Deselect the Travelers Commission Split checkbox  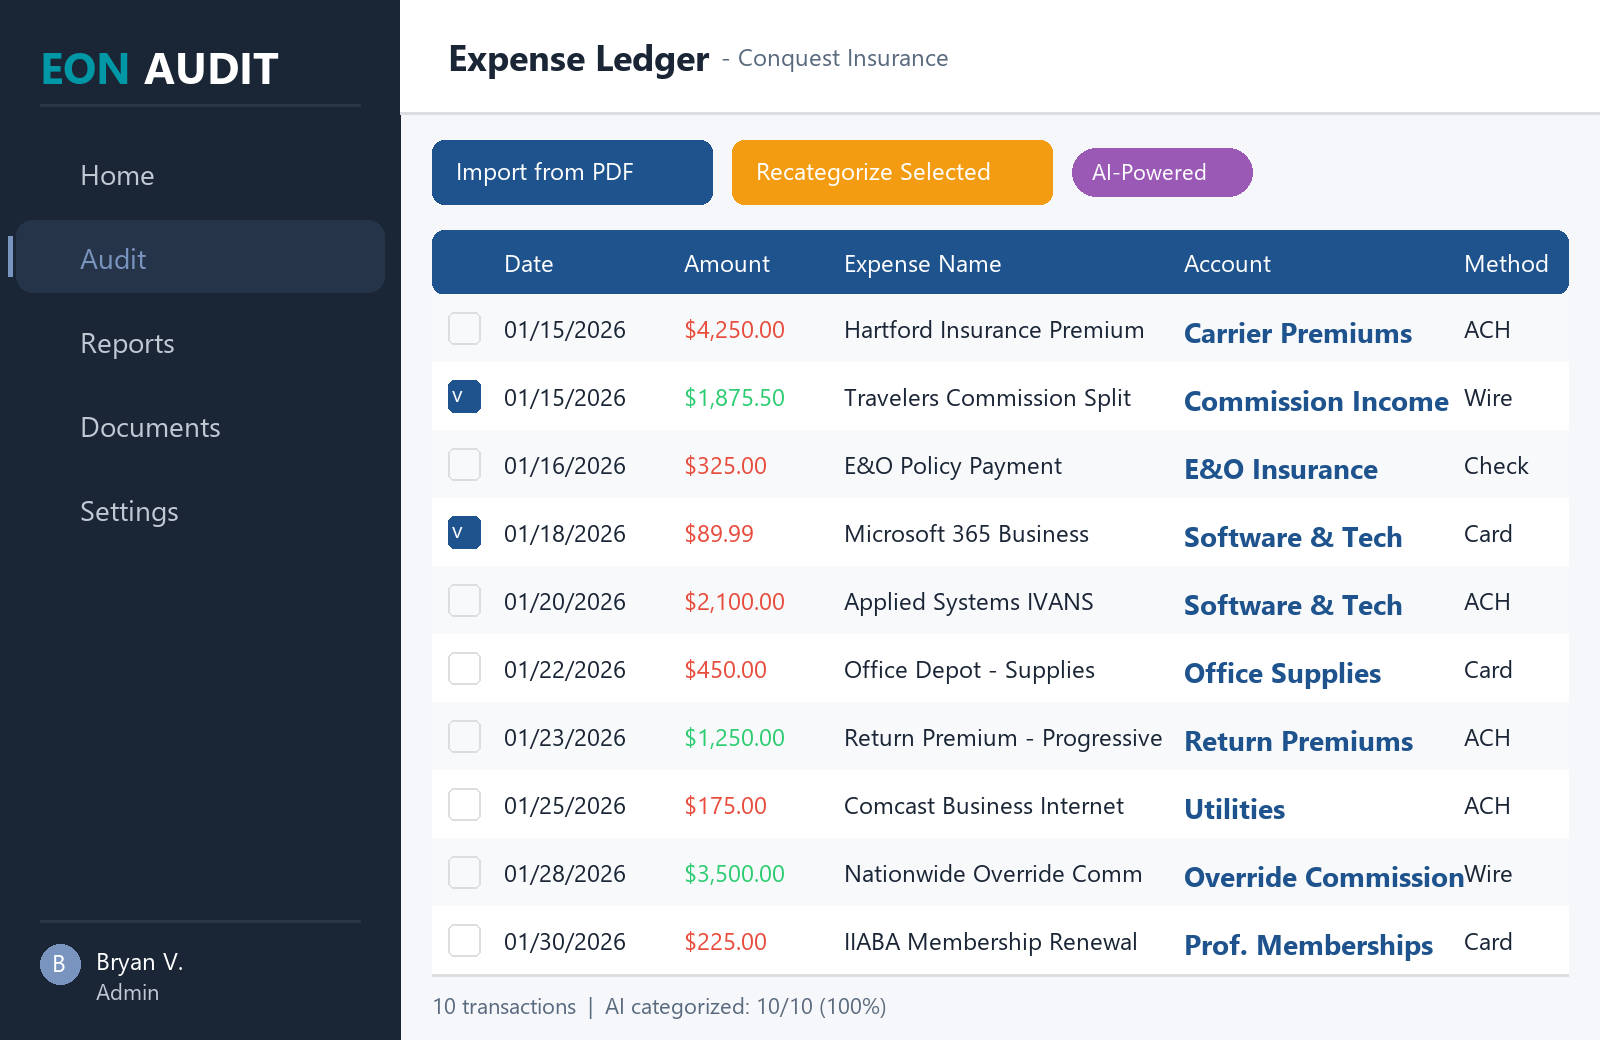pyautogui.click(x=464, y=396)
